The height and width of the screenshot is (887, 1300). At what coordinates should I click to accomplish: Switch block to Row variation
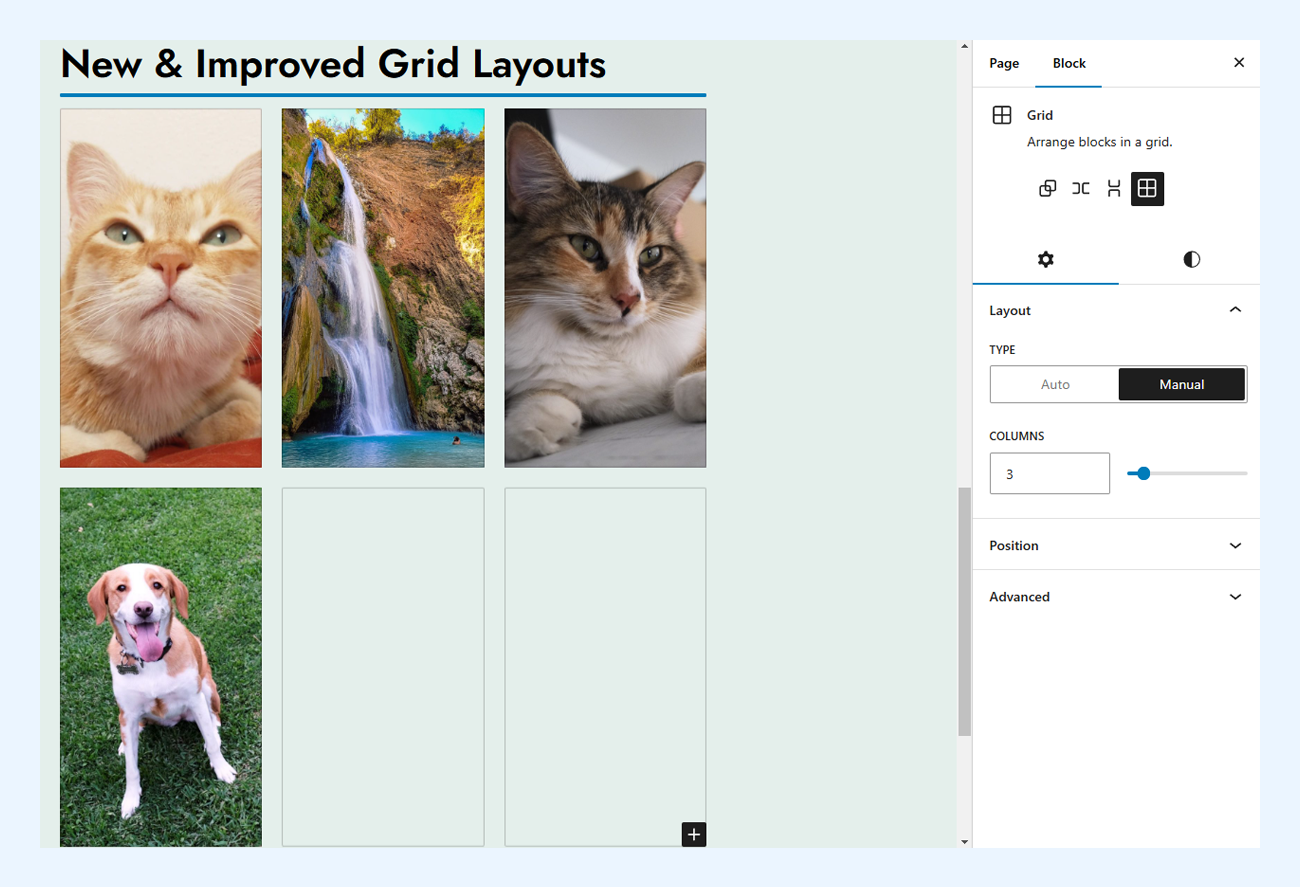click(x=1080, y=188)
